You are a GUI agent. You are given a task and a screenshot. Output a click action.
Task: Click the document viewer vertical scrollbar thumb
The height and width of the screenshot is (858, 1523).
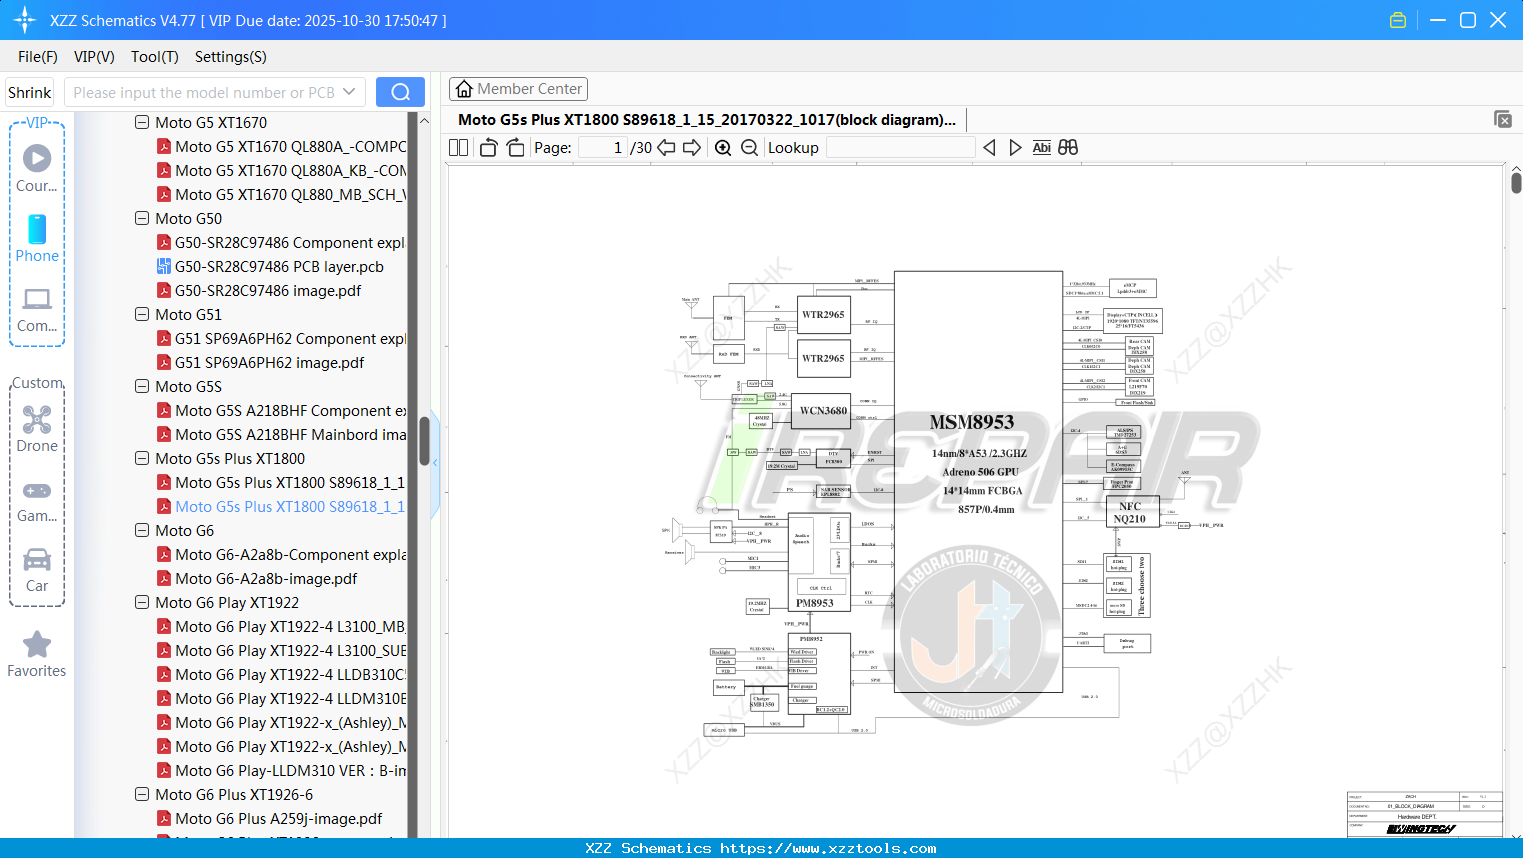(x=1516, y=183)
